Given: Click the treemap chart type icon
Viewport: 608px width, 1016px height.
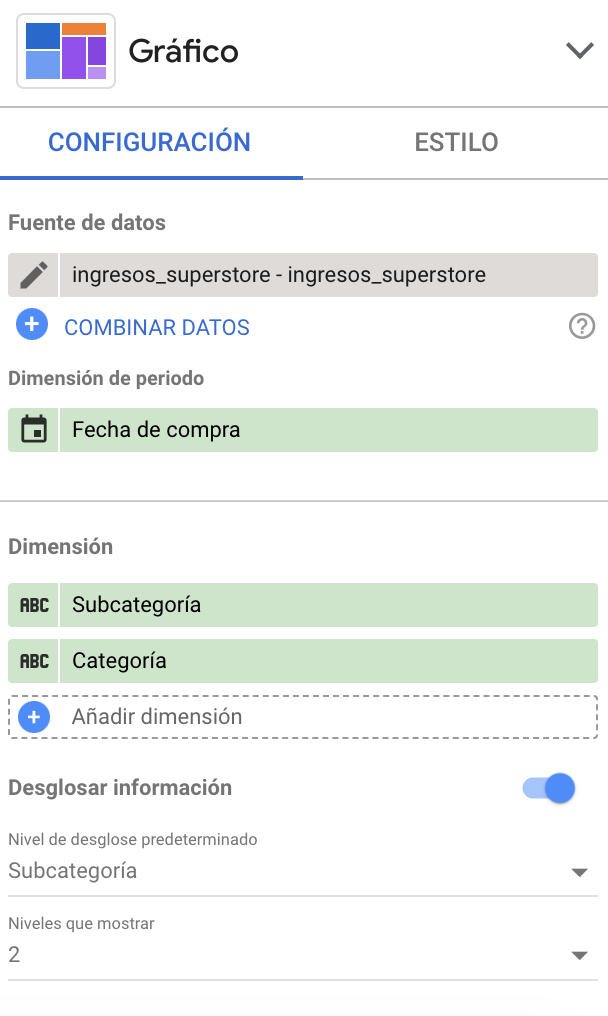Looking at the screenshot, I should pos(66,51).
